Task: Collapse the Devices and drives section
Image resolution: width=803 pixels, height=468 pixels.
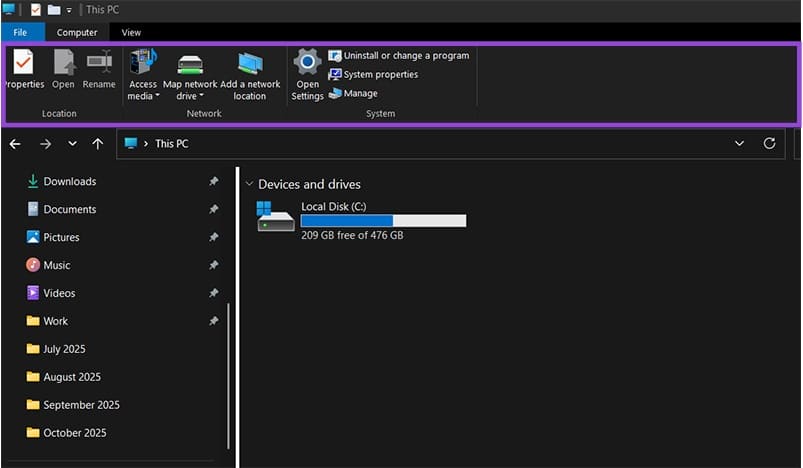Action: click(x=249, y=184)
